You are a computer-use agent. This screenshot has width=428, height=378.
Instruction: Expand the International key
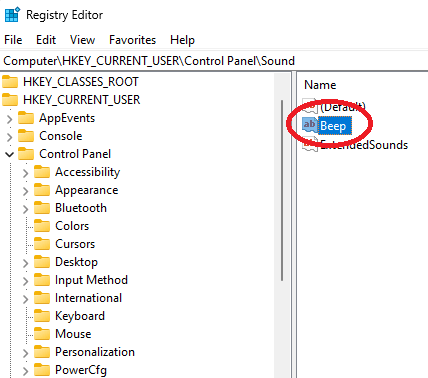coord(26,299)
